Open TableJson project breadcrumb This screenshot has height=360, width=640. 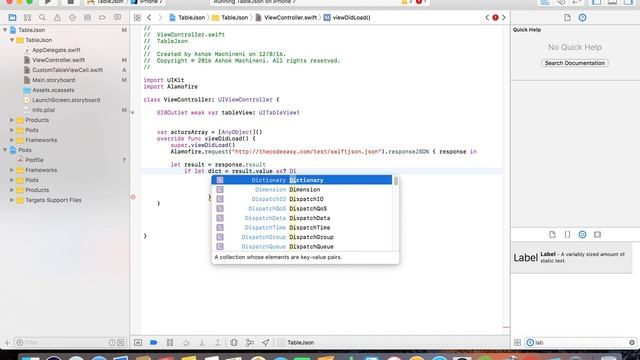pos(187,18)
